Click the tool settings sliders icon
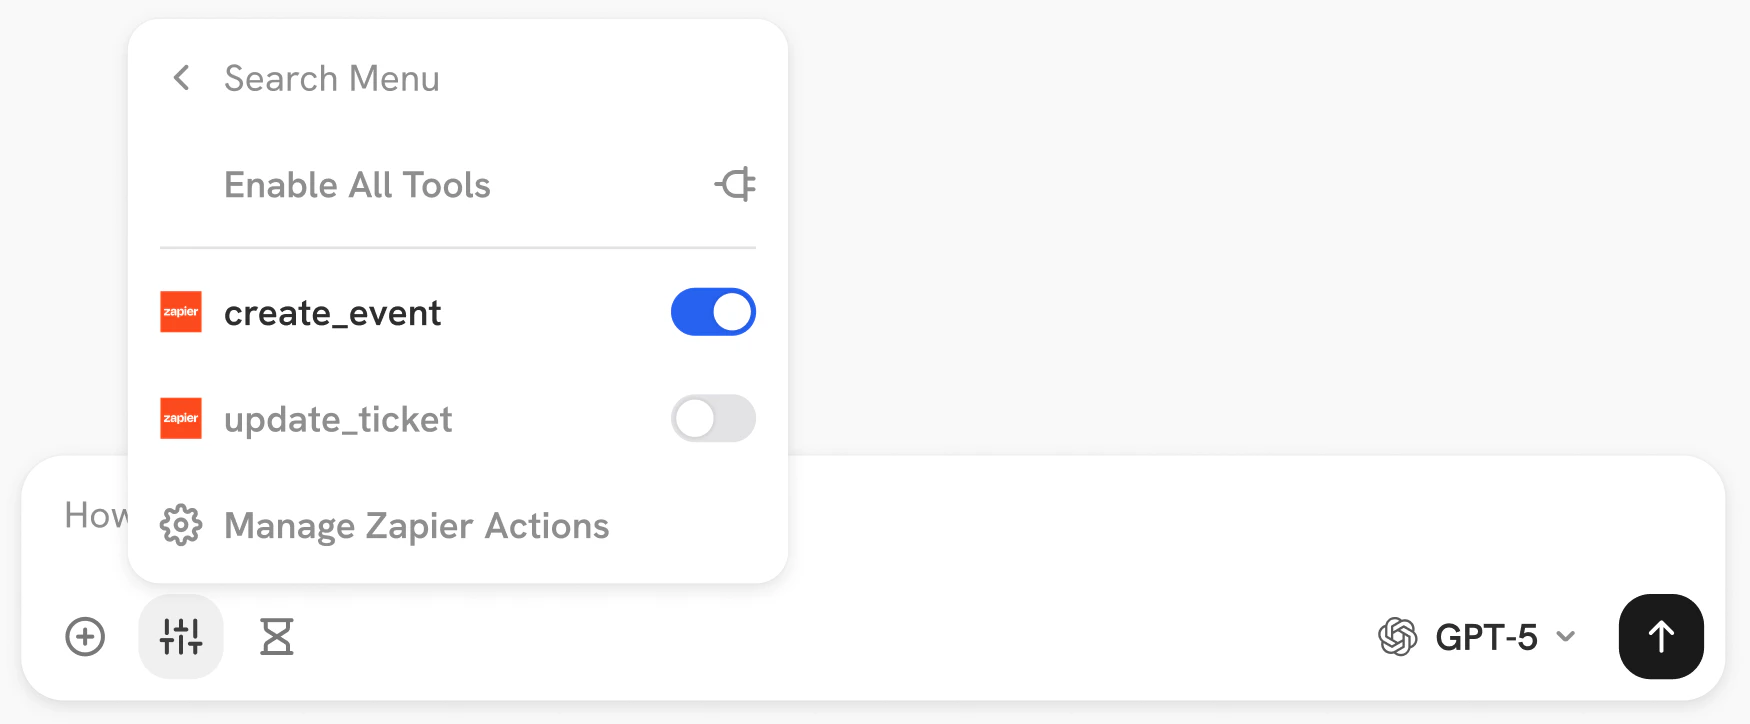The height and width of the screenshot is (724, 1750). pyautogui.click(x=180, y=637)
